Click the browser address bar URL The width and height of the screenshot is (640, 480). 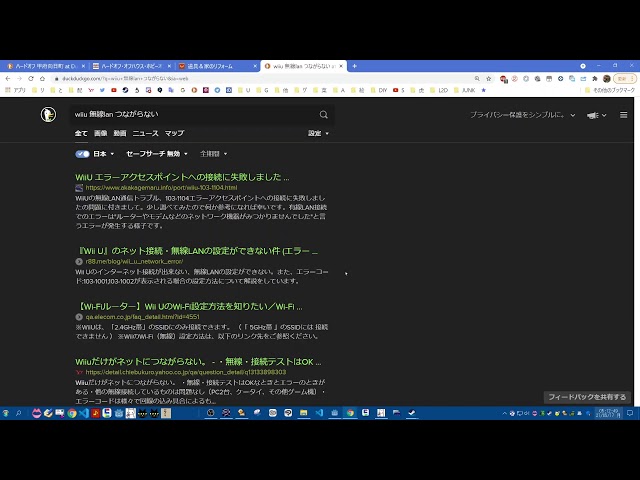click(x=125, y=78)
